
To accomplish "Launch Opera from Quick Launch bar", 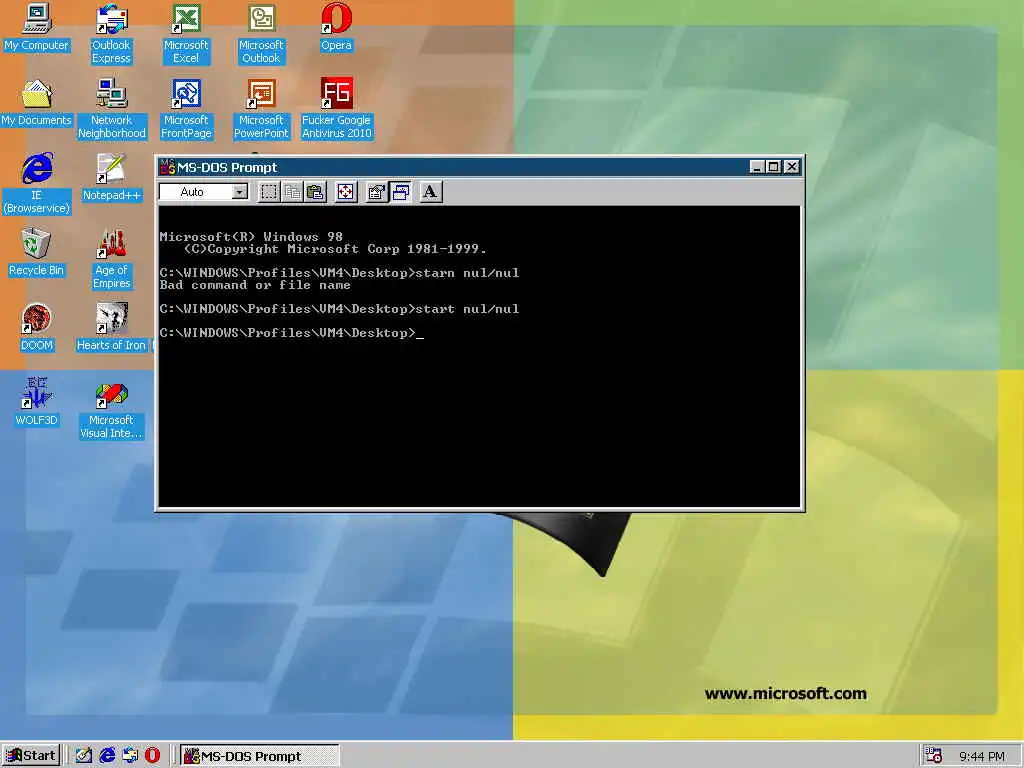I will pyautogui.click(x=152, y=756).
